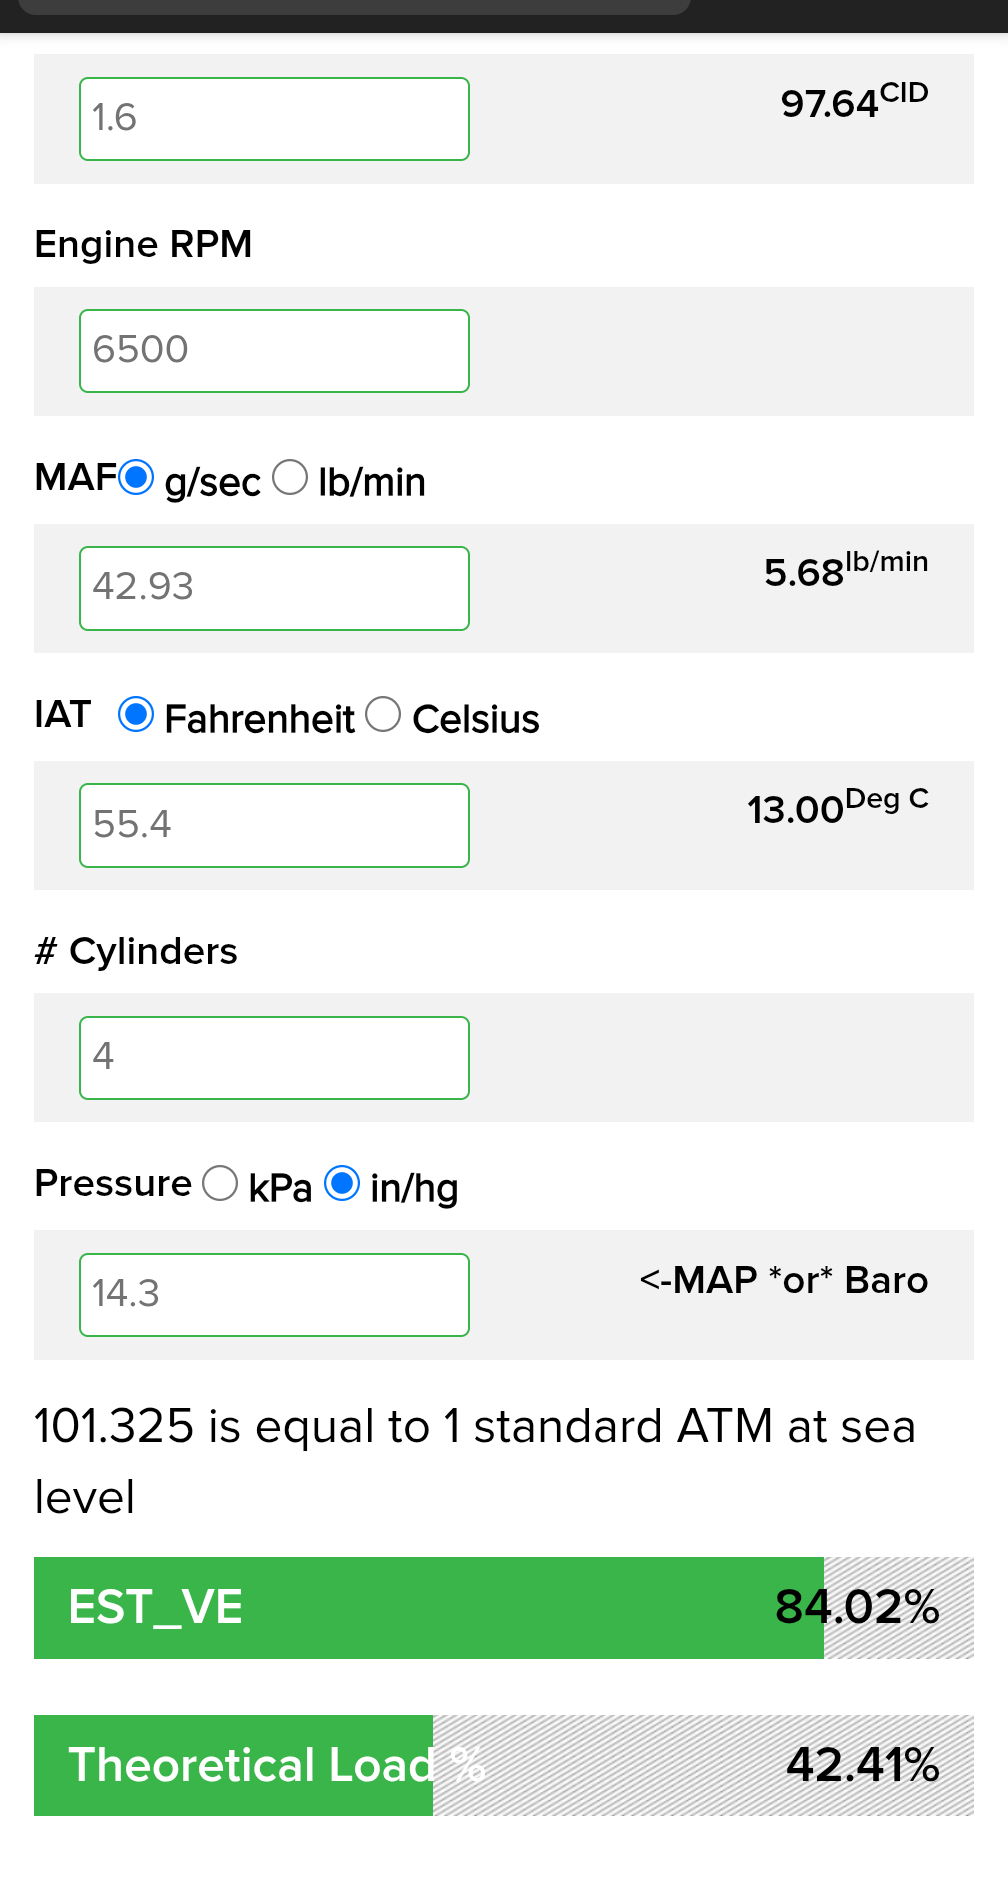
Task: Click the pressure input showing 14.3
Action: tap(274, 1295)
